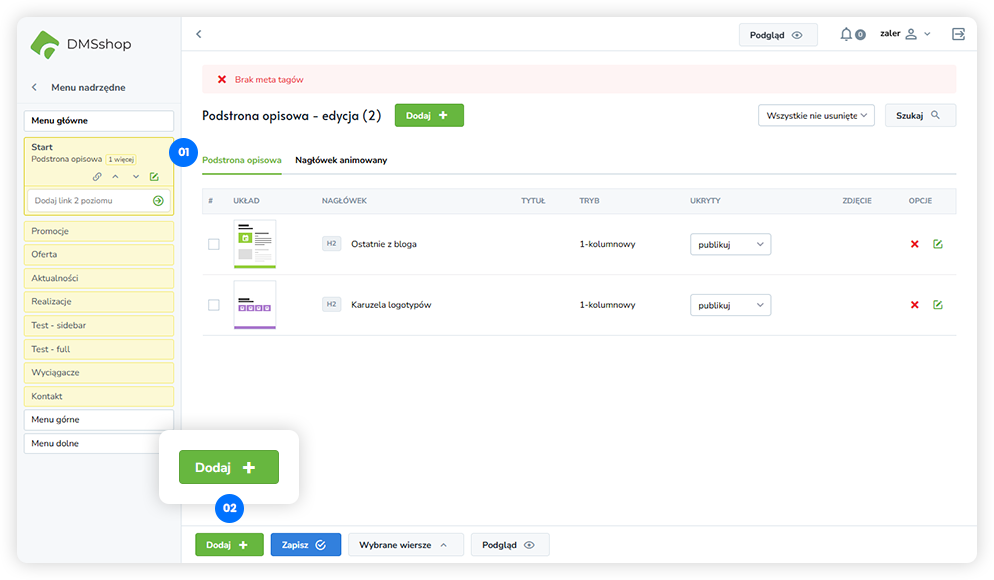Click the logout icon in top right
This screenshot has height=580, width=994.
(959, 34)
